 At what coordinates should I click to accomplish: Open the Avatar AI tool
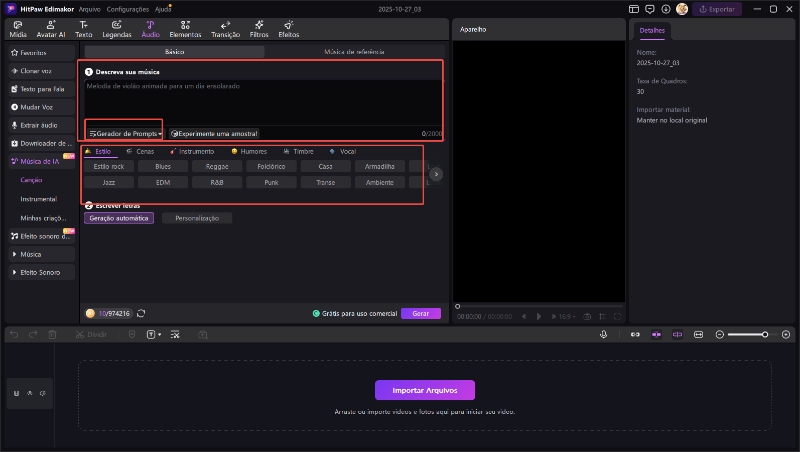click(x=48, y=28)
